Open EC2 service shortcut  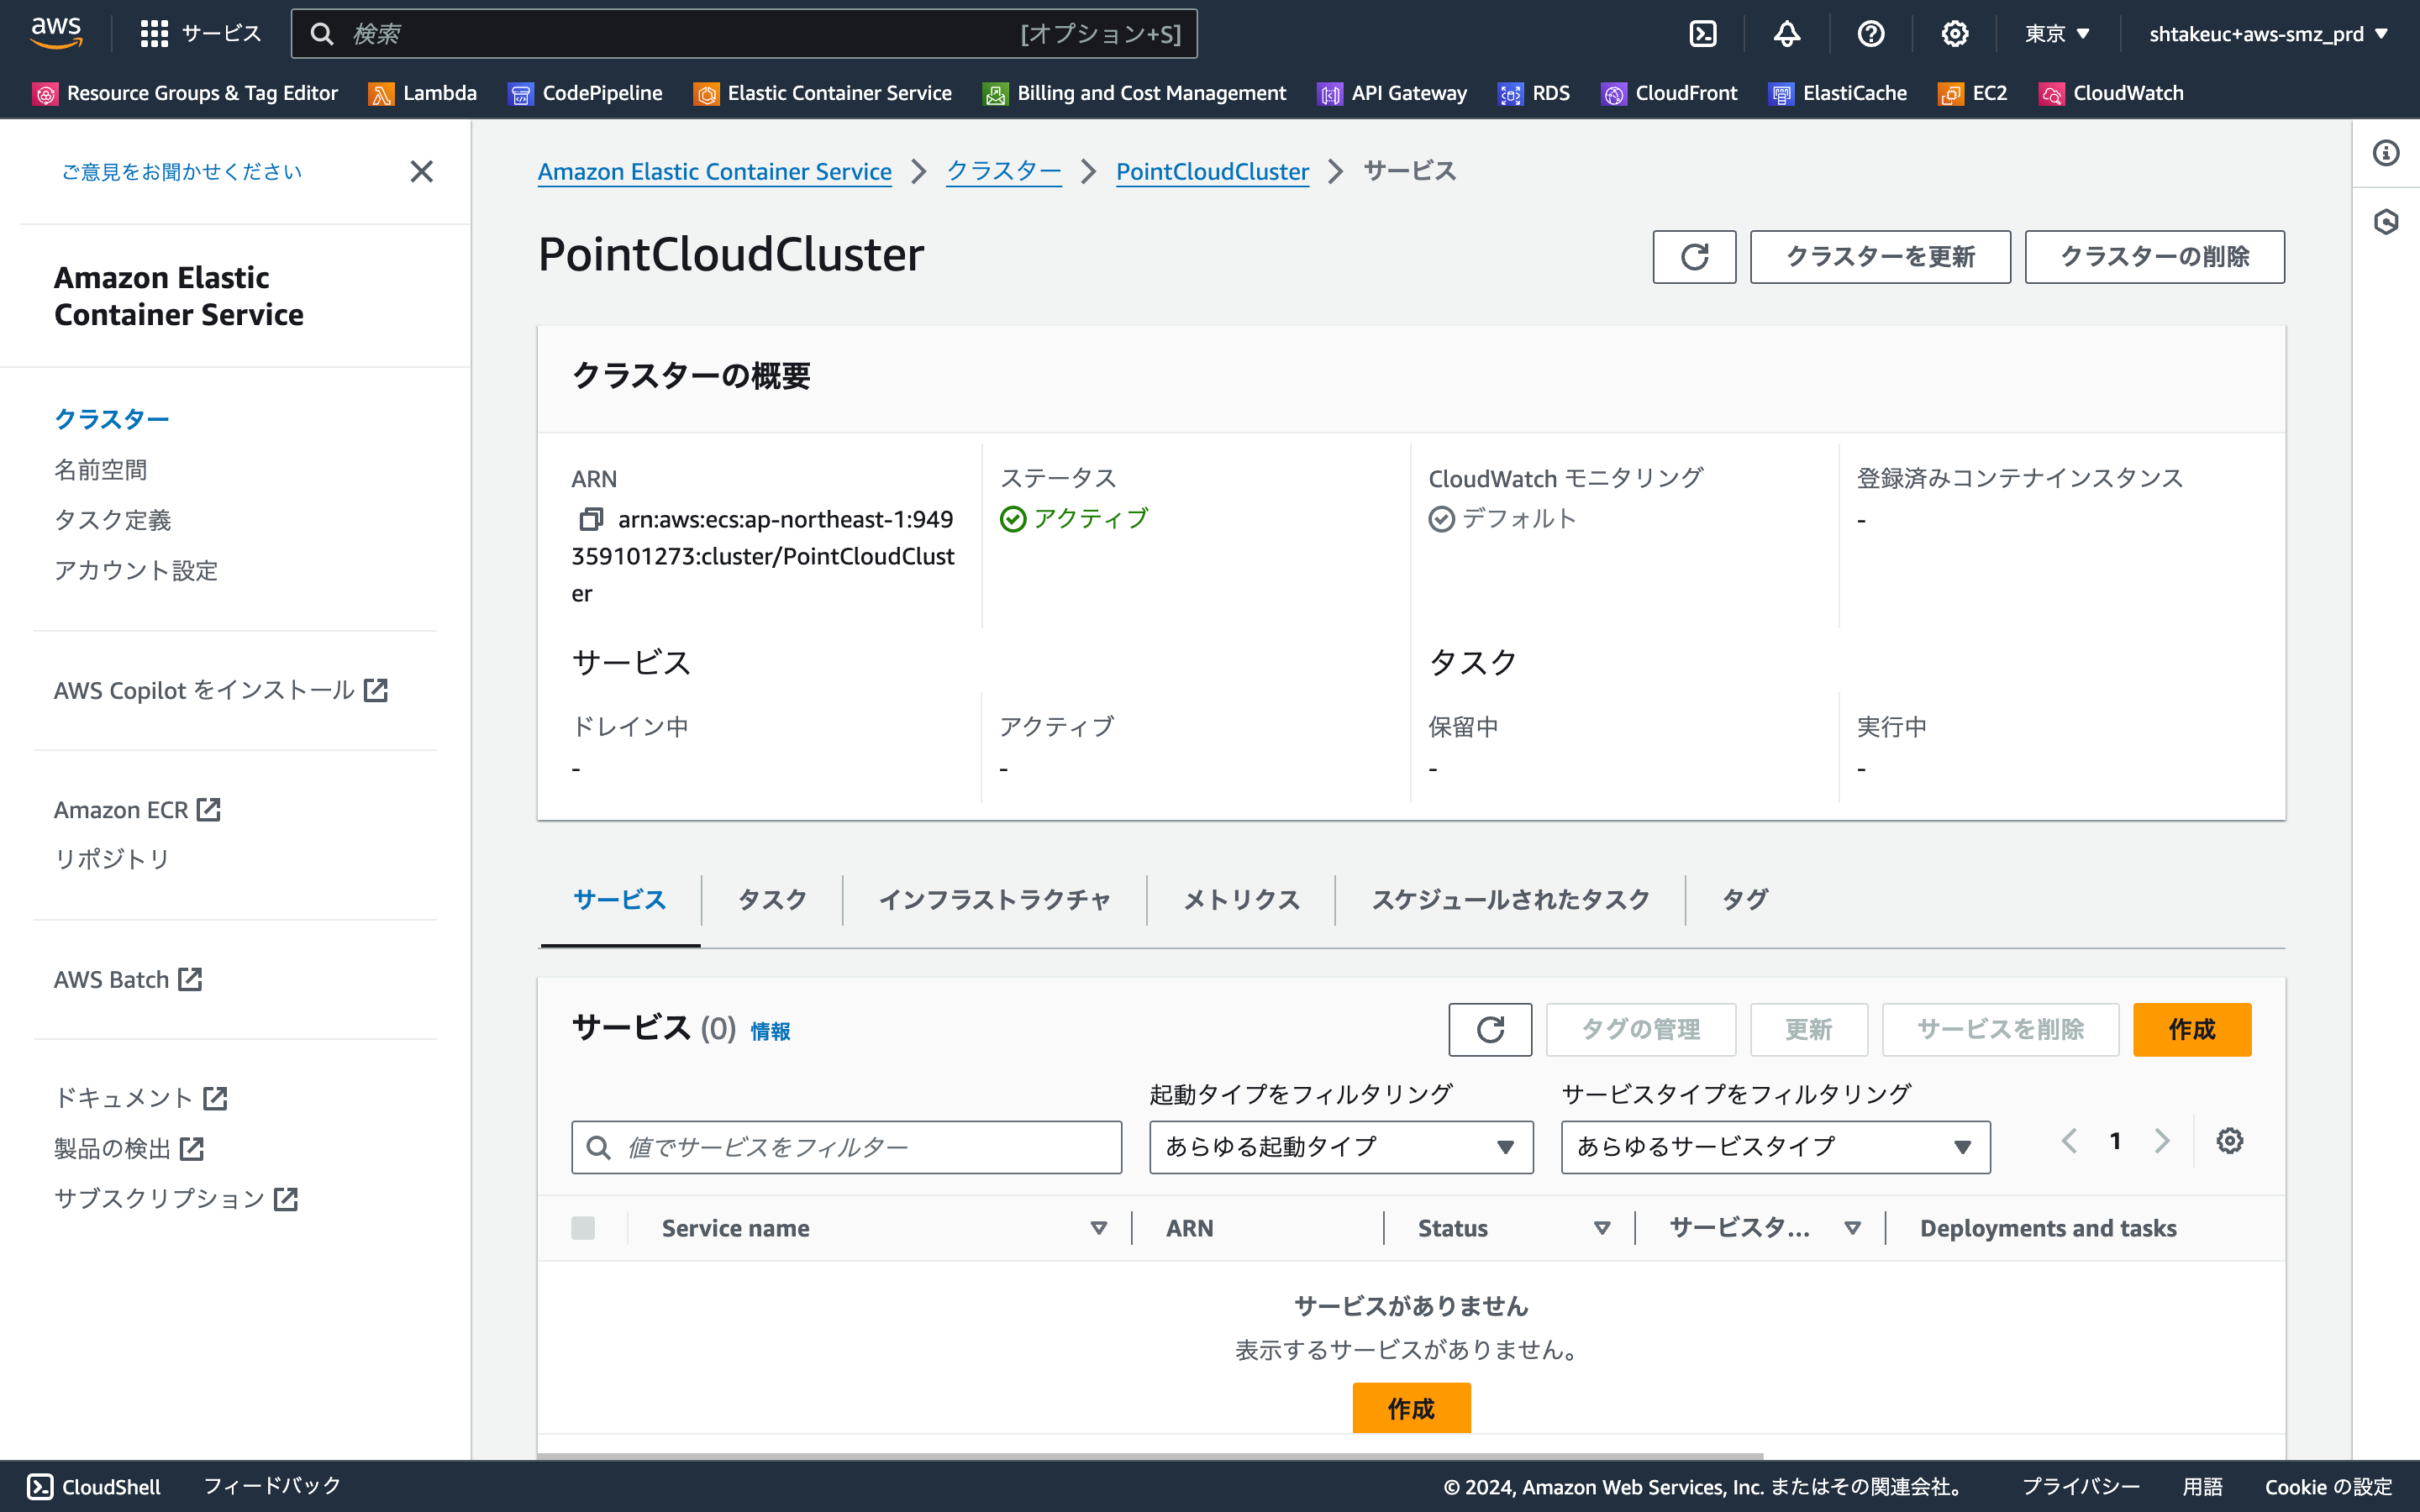1973,93
